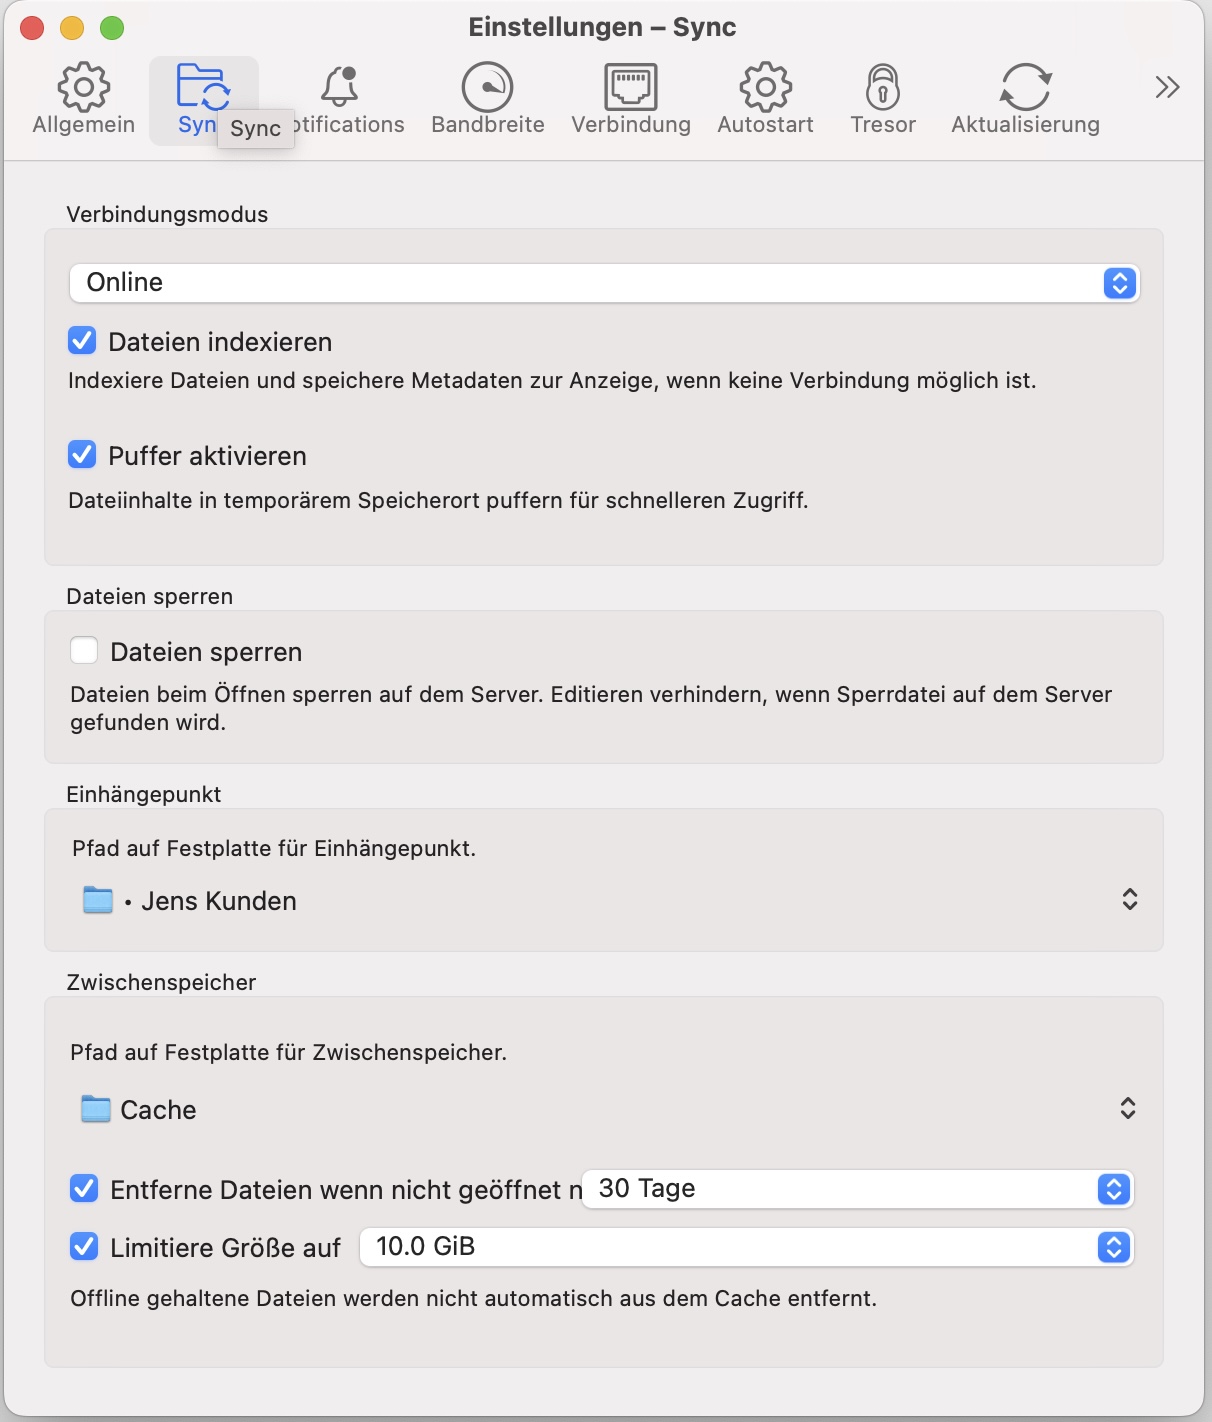Minimize the window using the yellow button
This screenshot has height=1422, width=1212.
[x=72, y=28]
